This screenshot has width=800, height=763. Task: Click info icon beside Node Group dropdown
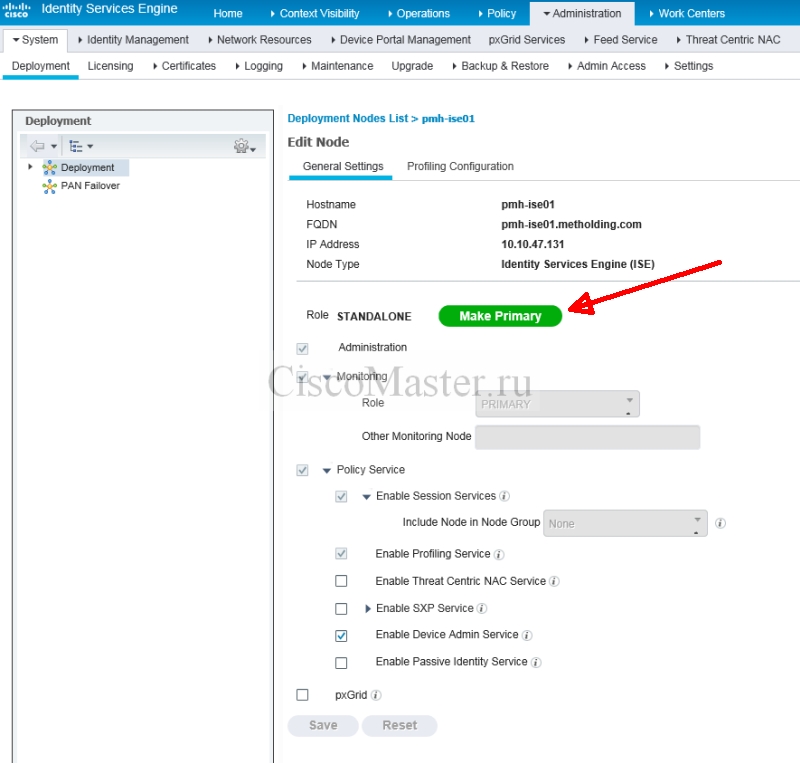pos(720,523)
